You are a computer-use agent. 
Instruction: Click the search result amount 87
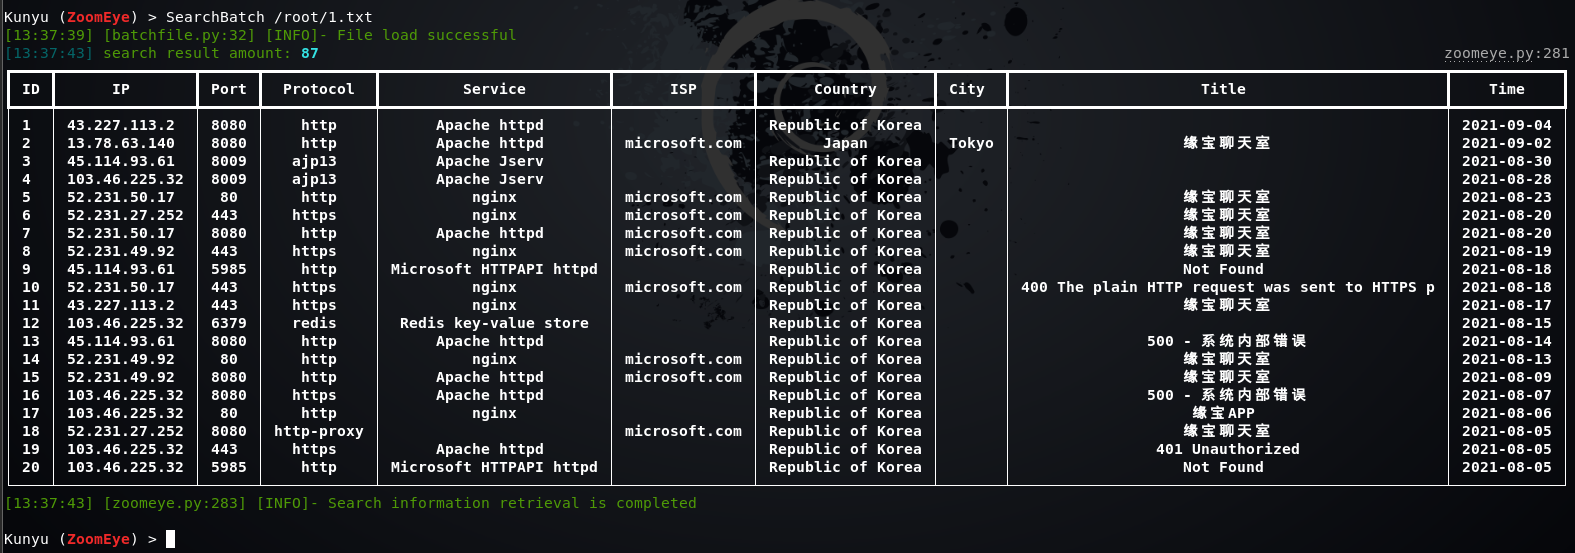(x=310, y=53)
